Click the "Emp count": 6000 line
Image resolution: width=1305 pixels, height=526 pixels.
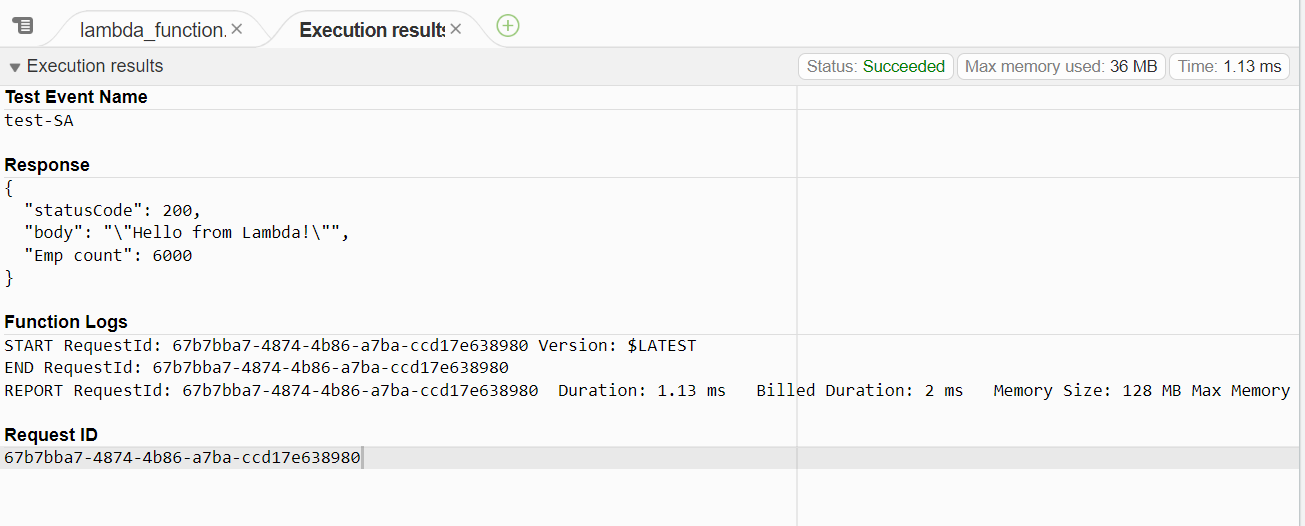[x=108, y=256]
